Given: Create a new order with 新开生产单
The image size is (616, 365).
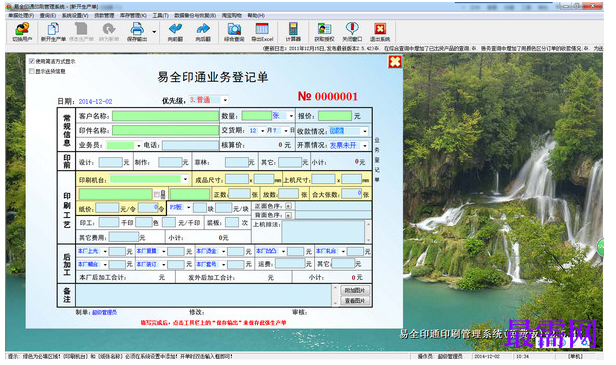Looking at the screenshot, I should click(x=53, y=31).
